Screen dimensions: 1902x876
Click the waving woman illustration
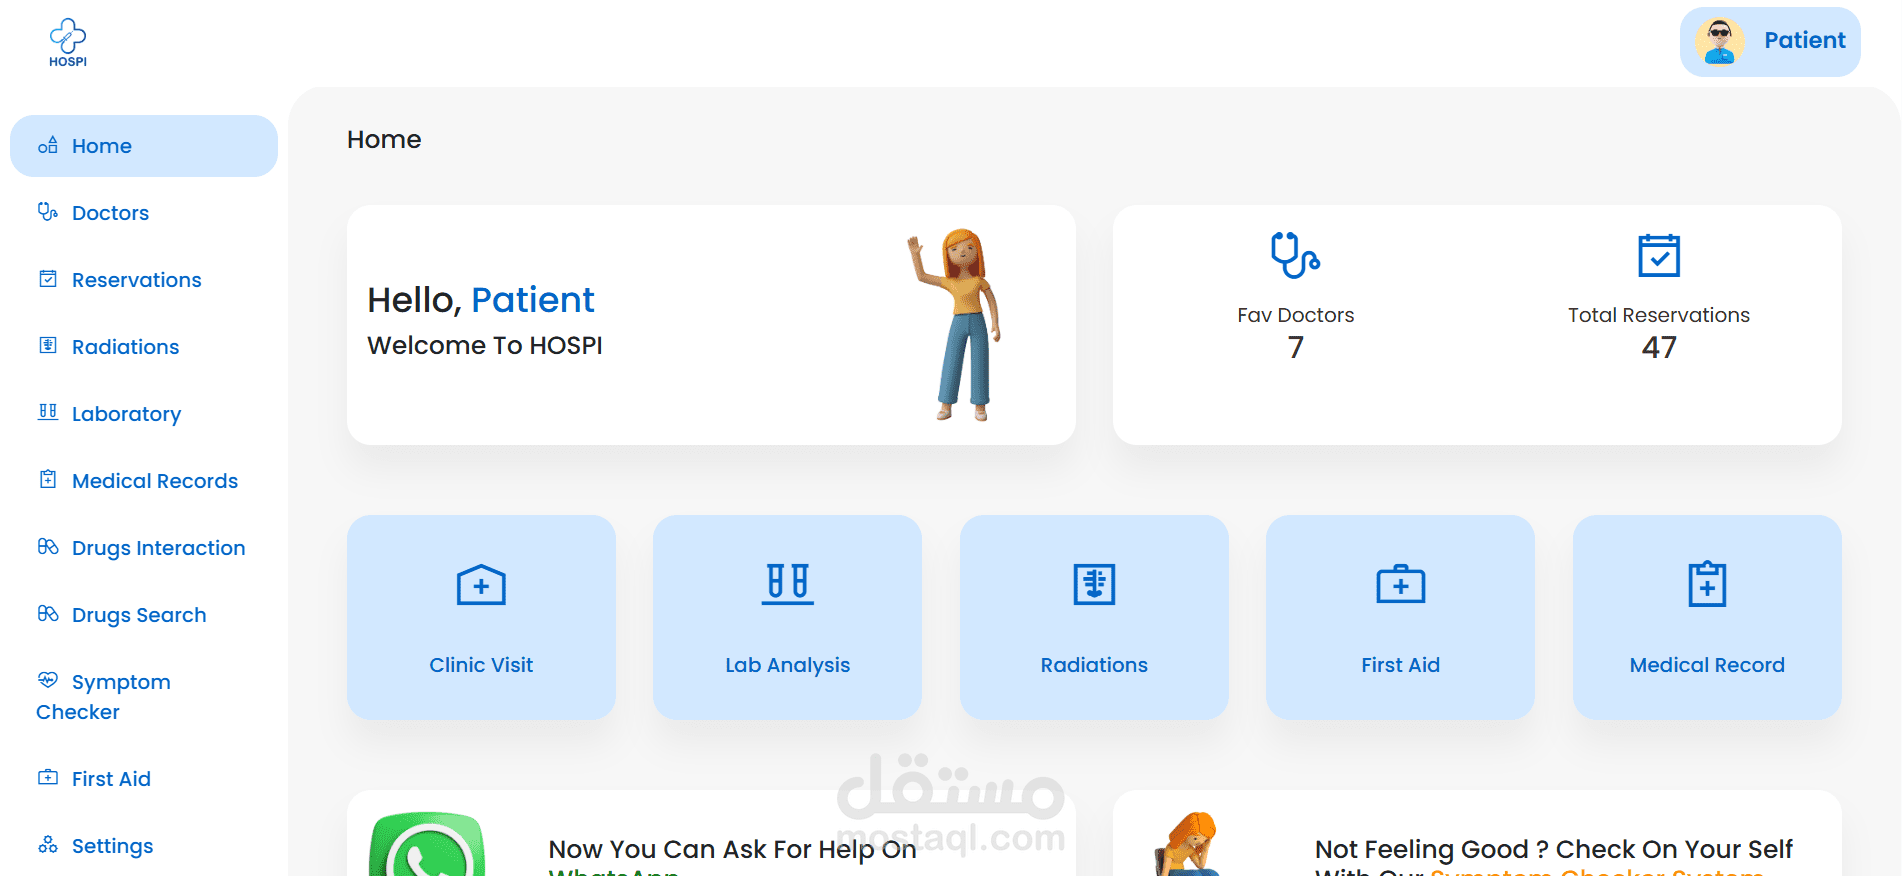click(956, 325)
